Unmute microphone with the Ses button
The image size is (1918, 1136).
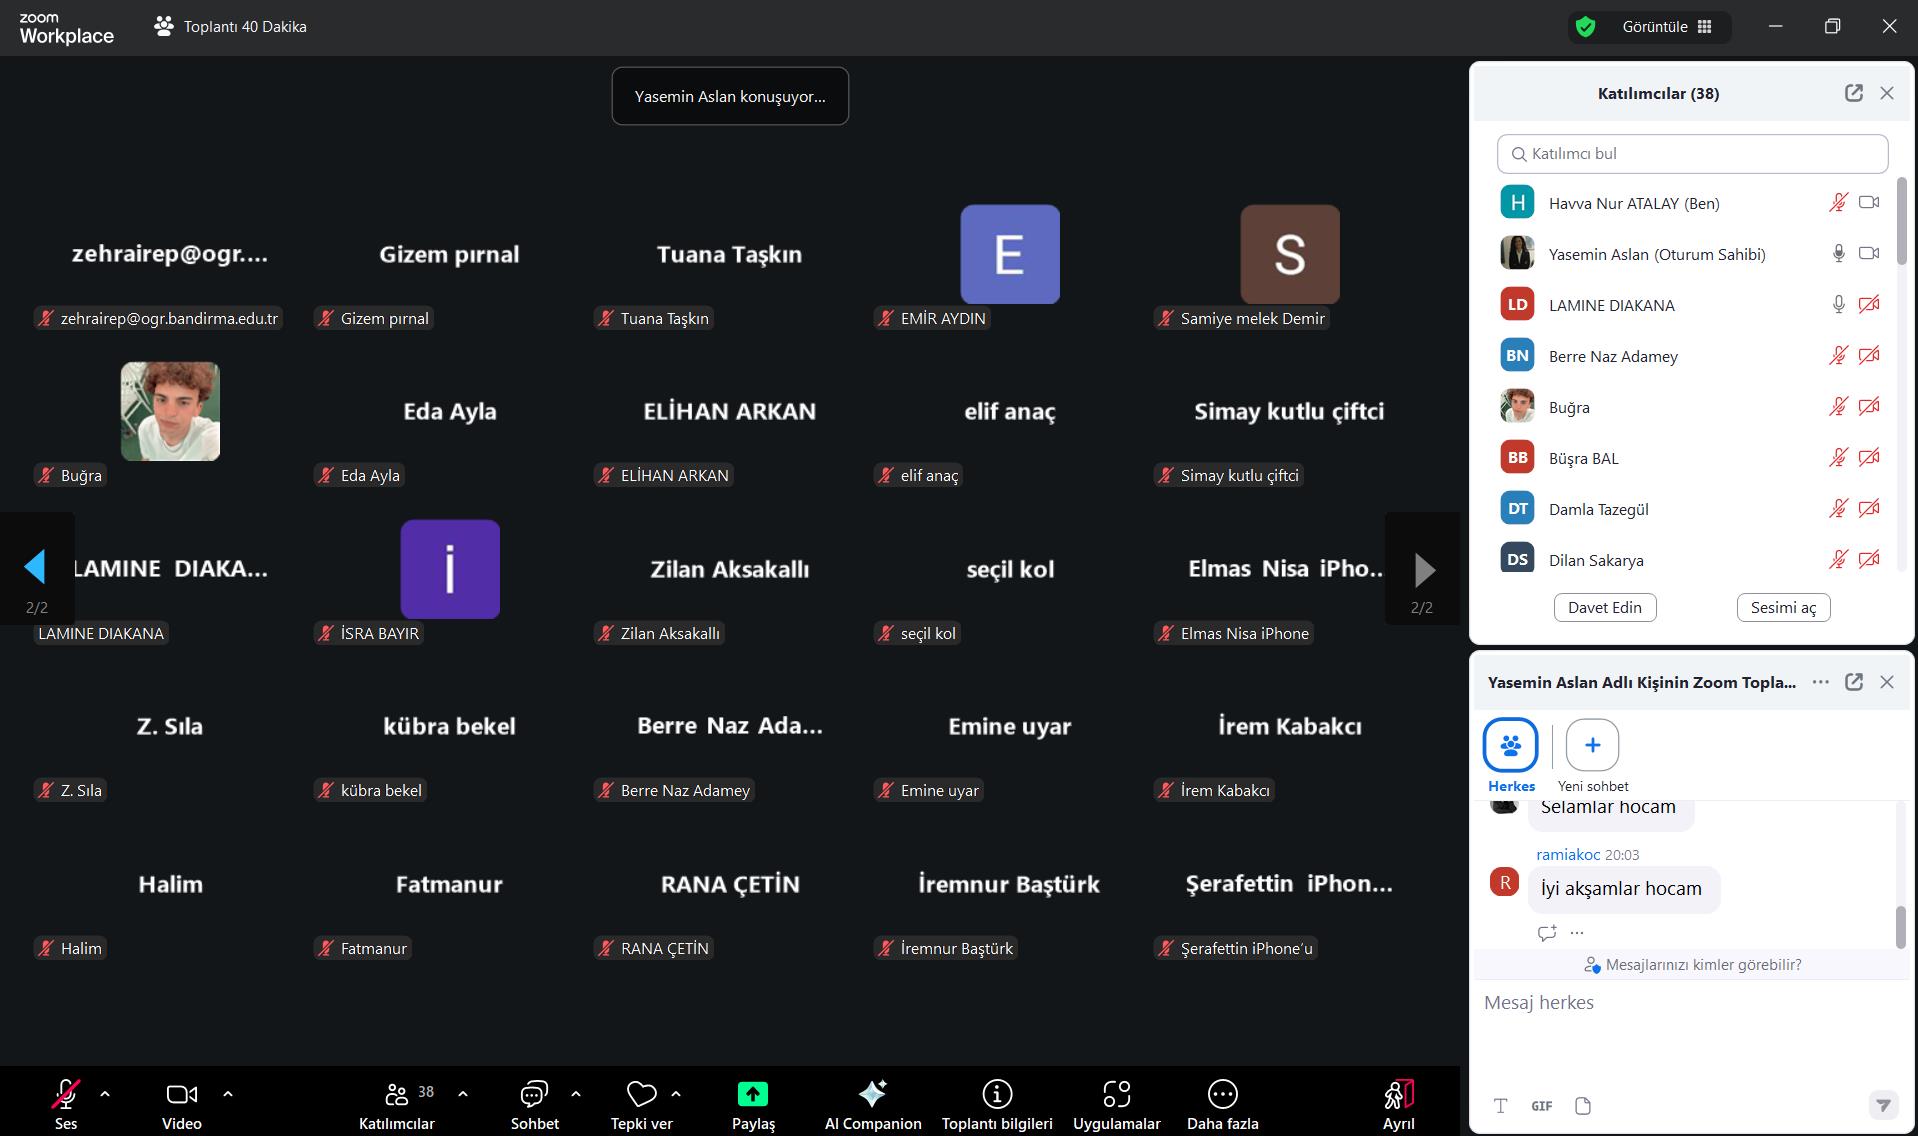click(x=66, y=1095)
